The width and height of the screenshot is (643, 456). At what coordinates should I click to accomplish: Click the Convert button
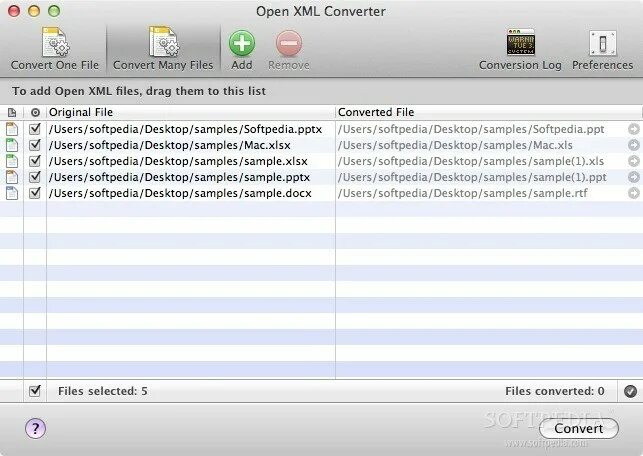click(x=579, y=429)
